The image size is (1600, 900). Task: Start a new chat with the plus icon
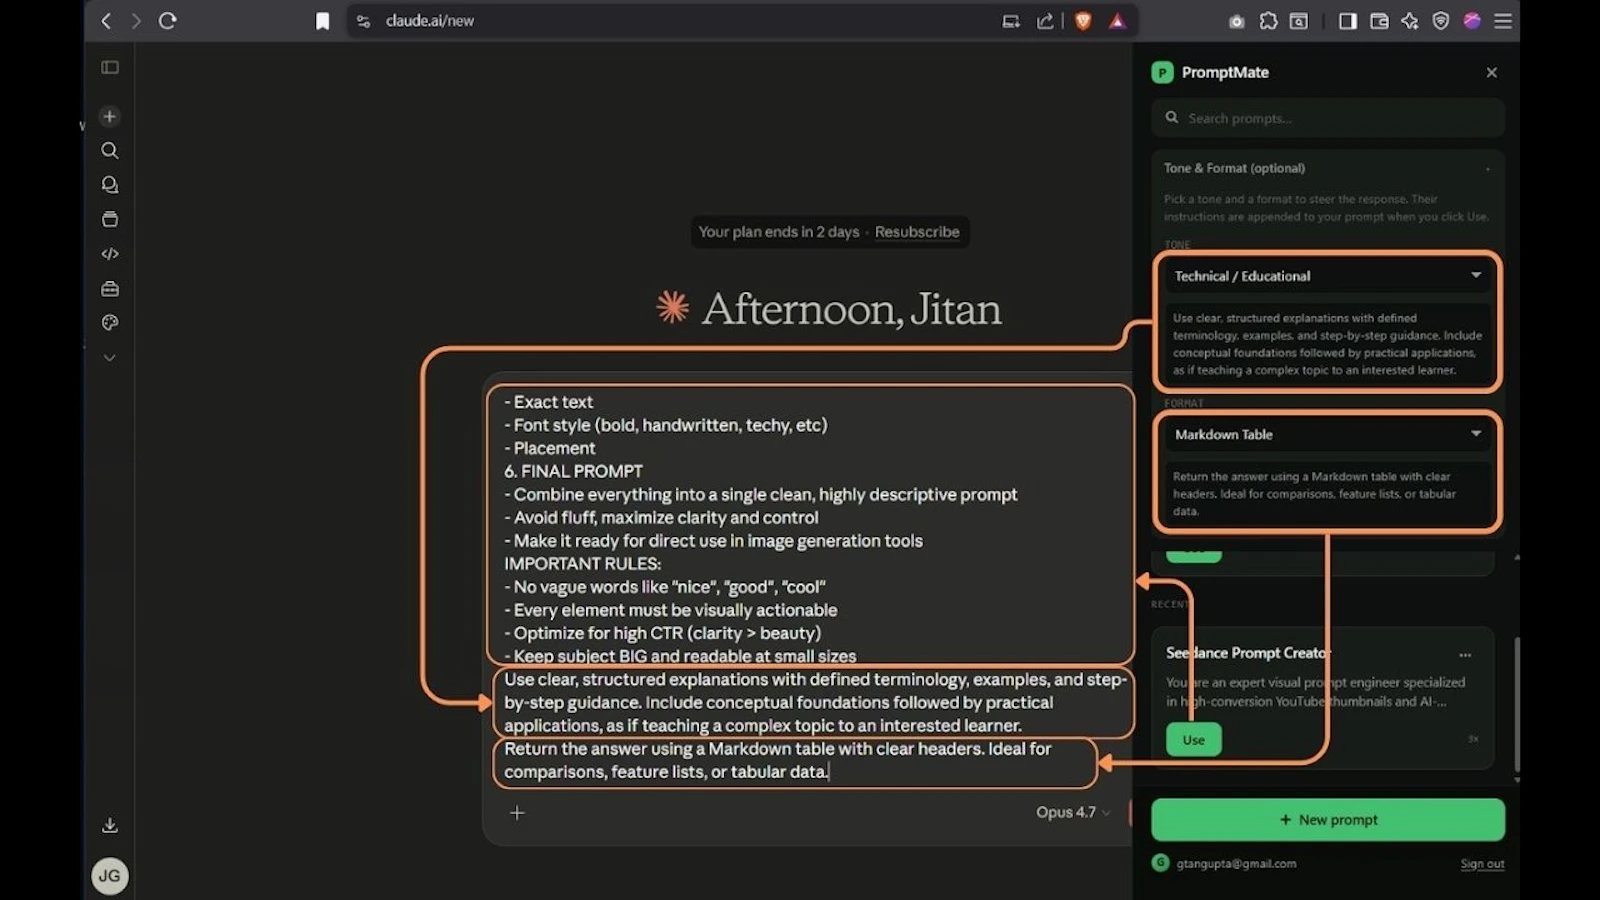tap(110, 117)
